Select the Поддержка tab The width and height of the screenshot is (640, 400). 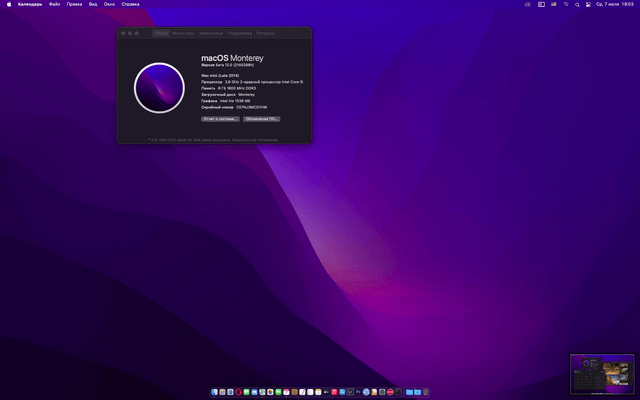(x=240, y=33)
